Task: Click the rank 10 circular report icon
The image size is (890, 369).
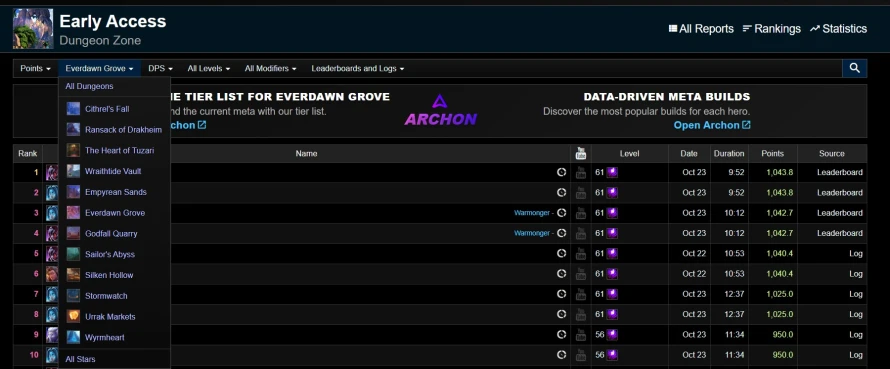Action: [x=561, y=355]
